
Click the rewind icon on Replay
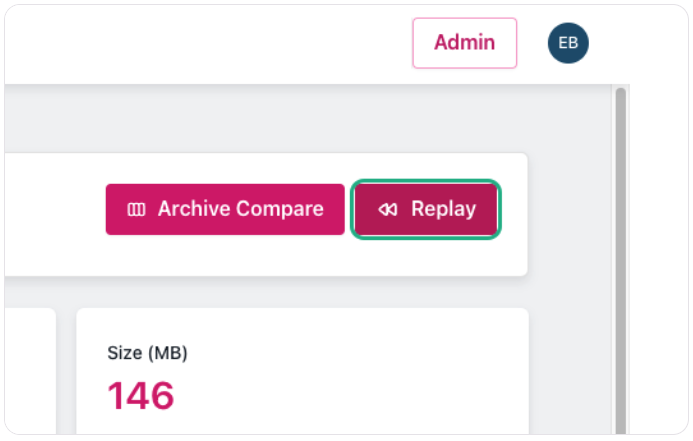(x=388, y=209)
